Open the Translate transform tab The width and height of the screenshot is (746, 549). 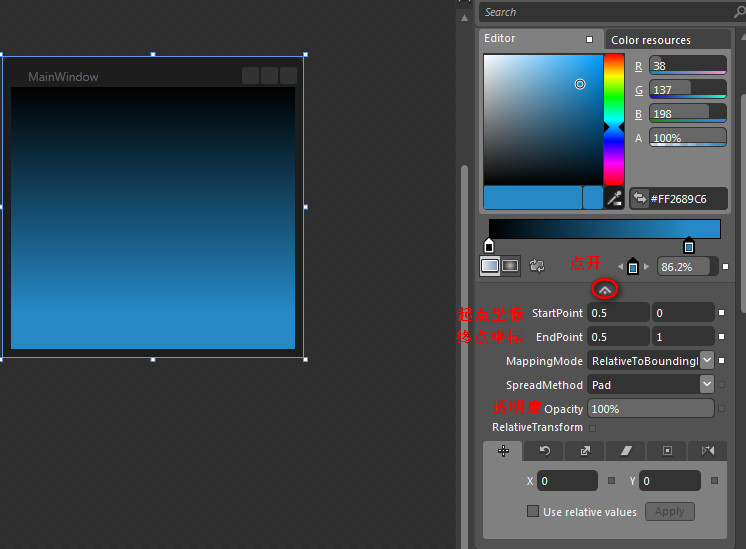pos(503,451)
